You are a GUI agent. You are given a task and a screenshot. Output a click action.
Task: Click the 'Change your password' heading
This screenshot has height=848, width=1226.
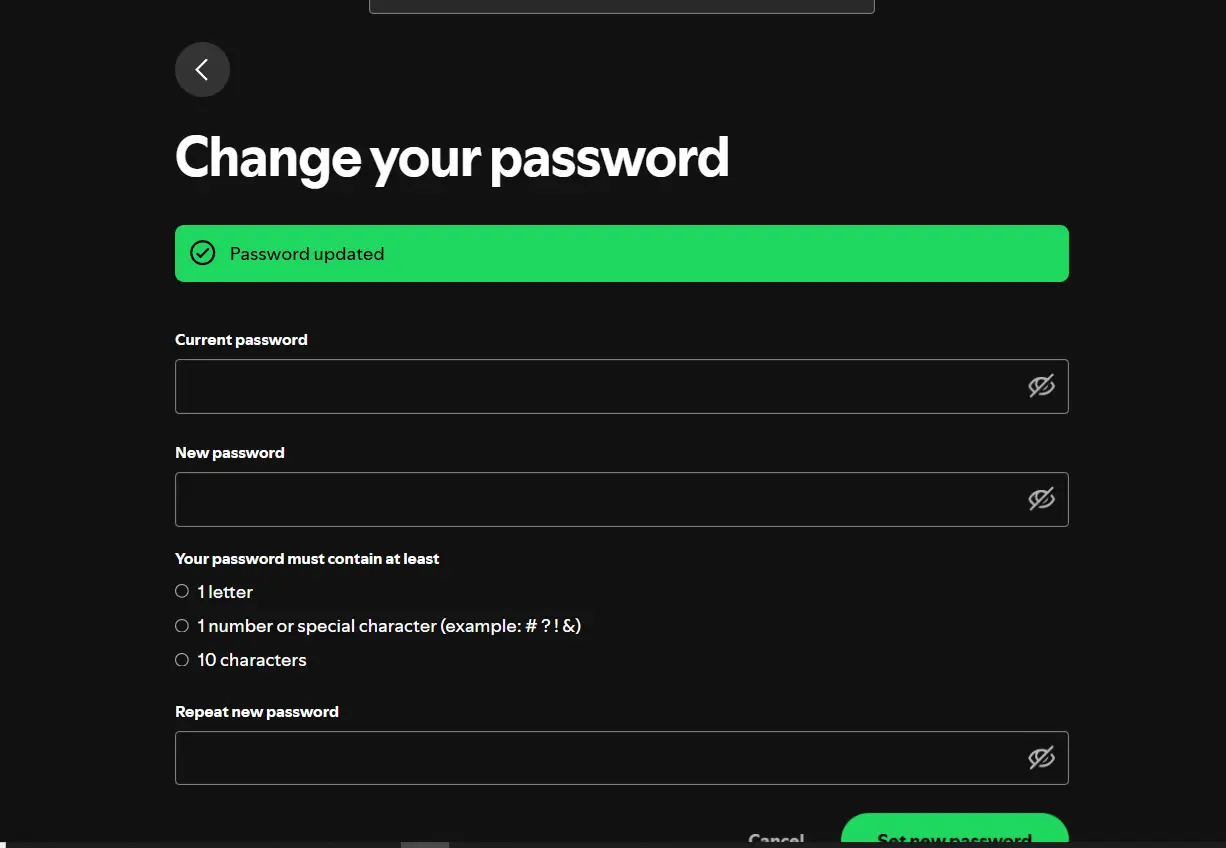point(452,158)
